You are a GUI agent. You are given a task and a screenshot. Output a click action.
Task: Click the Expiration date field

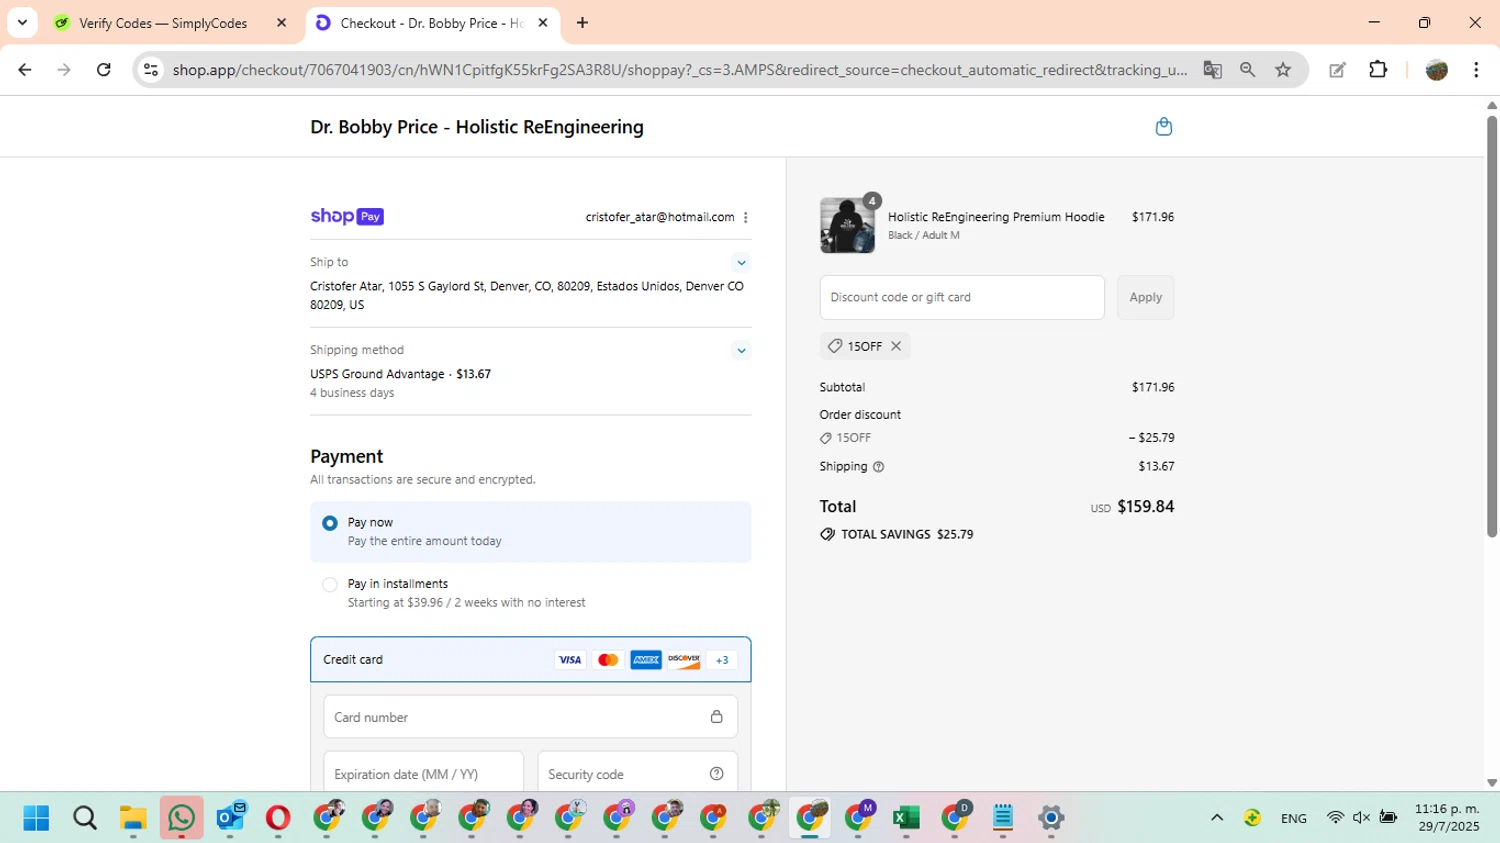[x=423, y=774]
